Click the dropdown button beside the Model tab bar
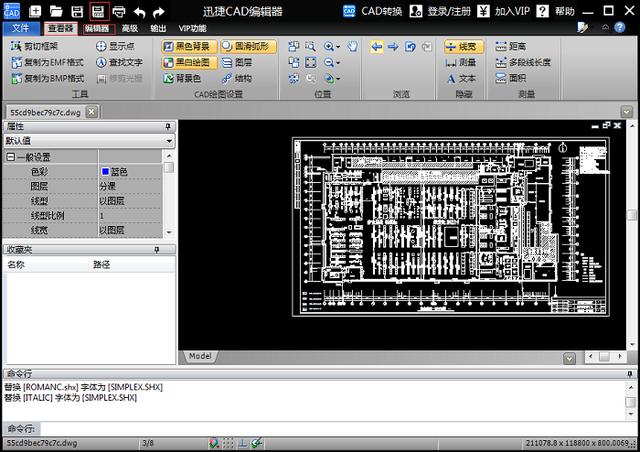 click(x=569, y=358)
